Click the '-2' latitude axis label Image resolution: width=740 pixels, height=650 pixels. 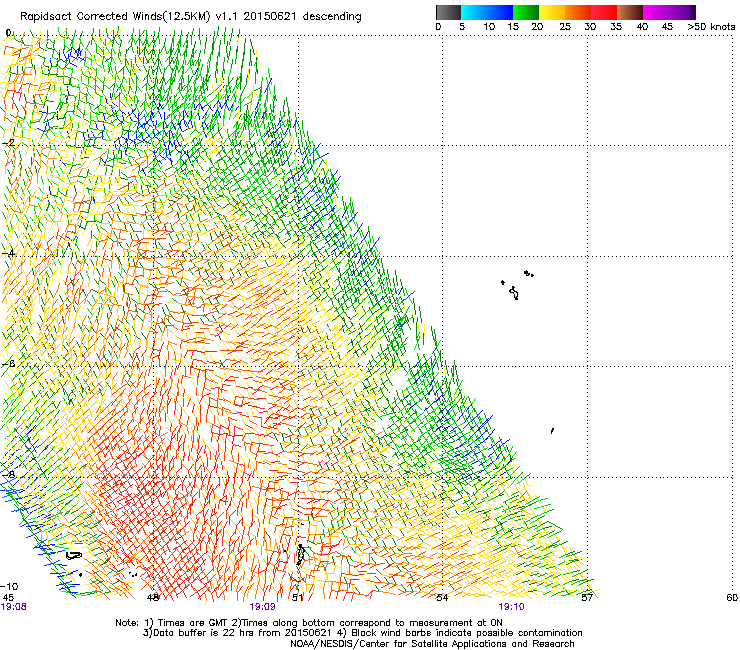[8, 143]
